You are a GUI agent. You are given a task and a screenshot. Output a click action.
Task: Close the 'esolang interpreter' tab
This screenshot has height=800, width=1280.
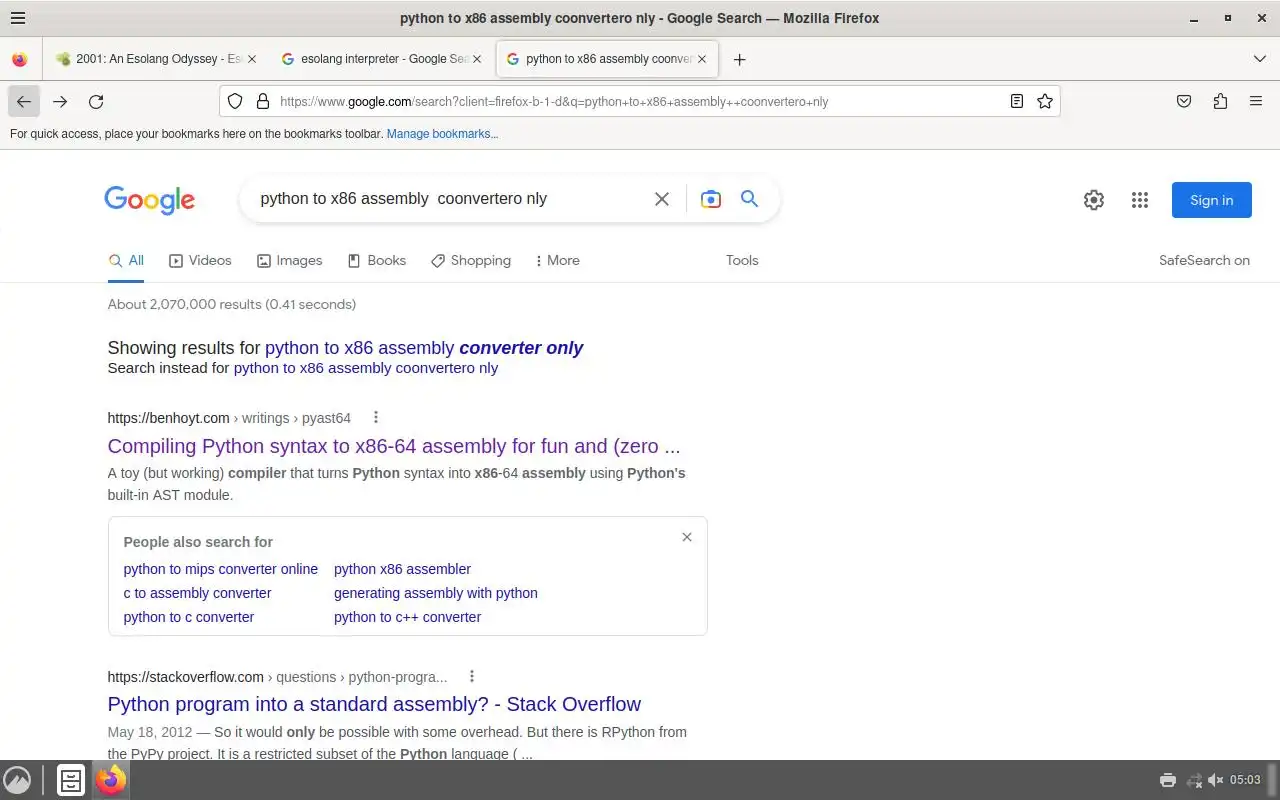[x=477, y=59]
